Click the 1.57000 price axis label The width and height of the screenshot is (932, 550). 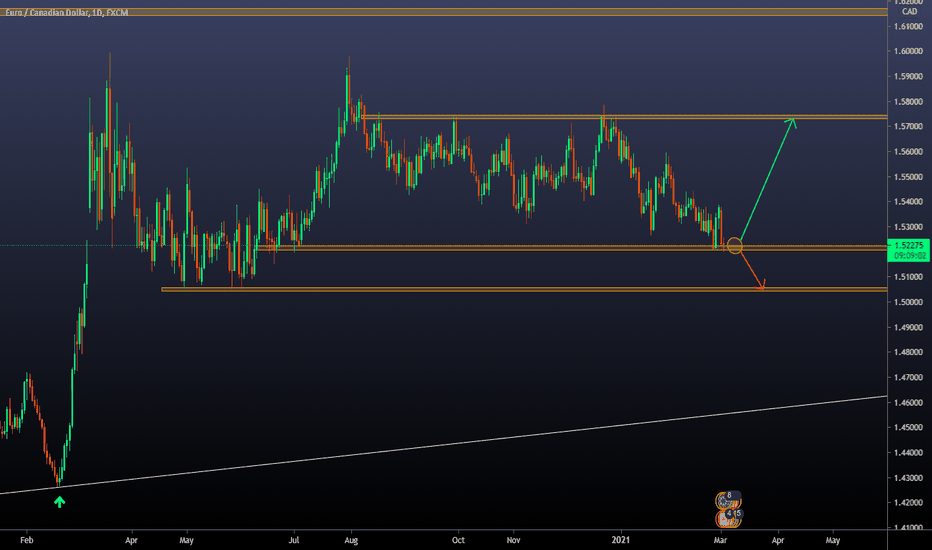click(908, 127)
